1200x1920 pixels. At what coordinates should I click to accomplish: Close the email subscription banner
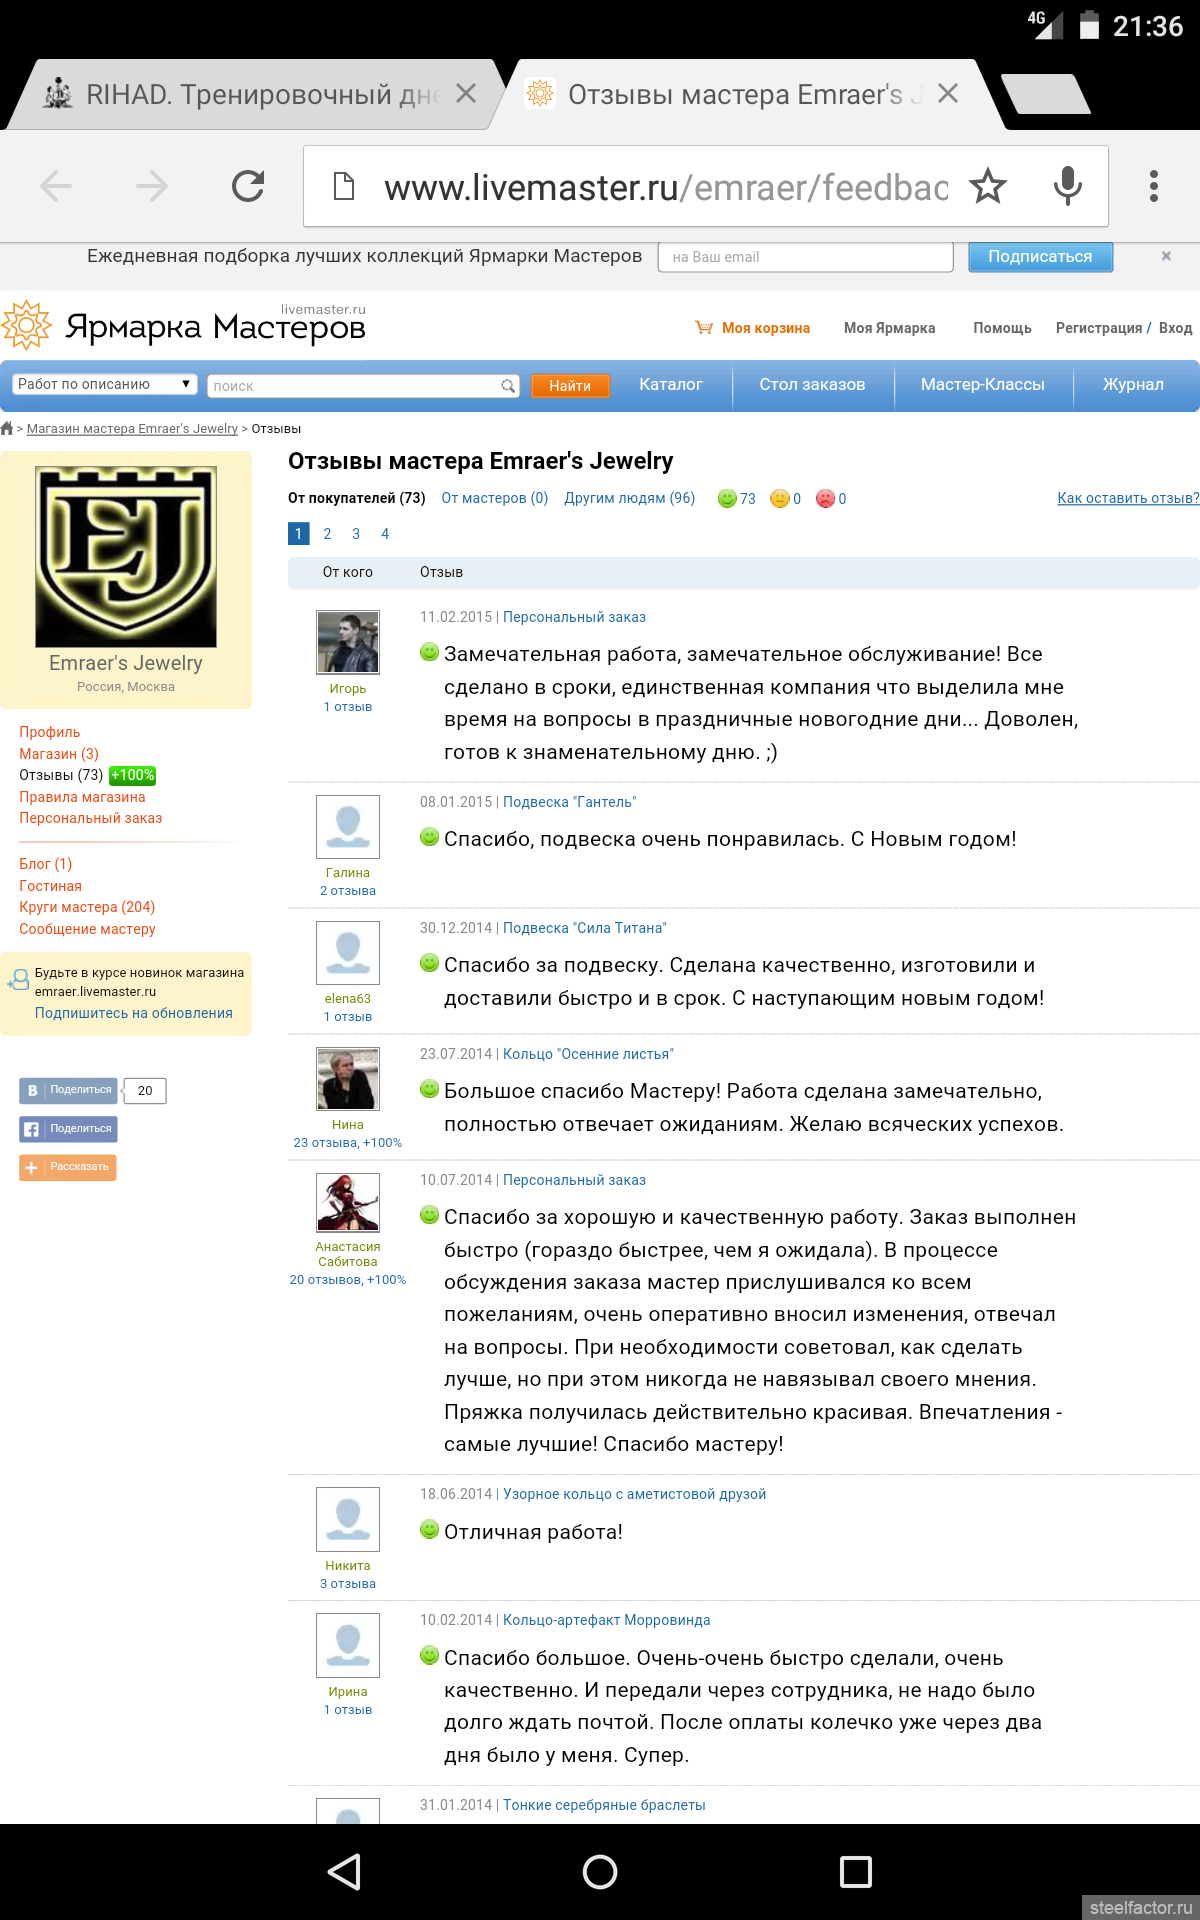[1165, 256]
